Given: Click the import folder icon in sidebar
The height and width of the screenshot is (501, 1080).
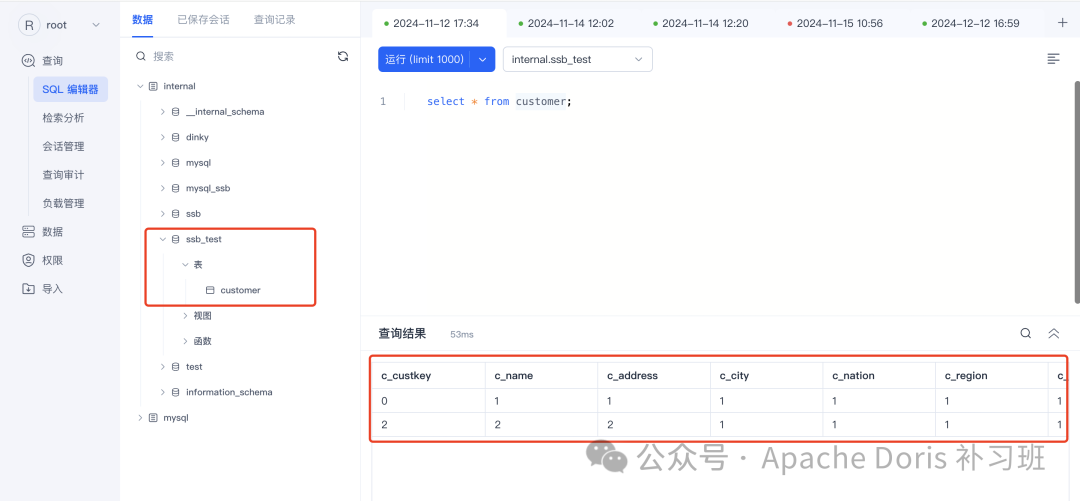Looking at the screenshot, I should coord(28,289).
